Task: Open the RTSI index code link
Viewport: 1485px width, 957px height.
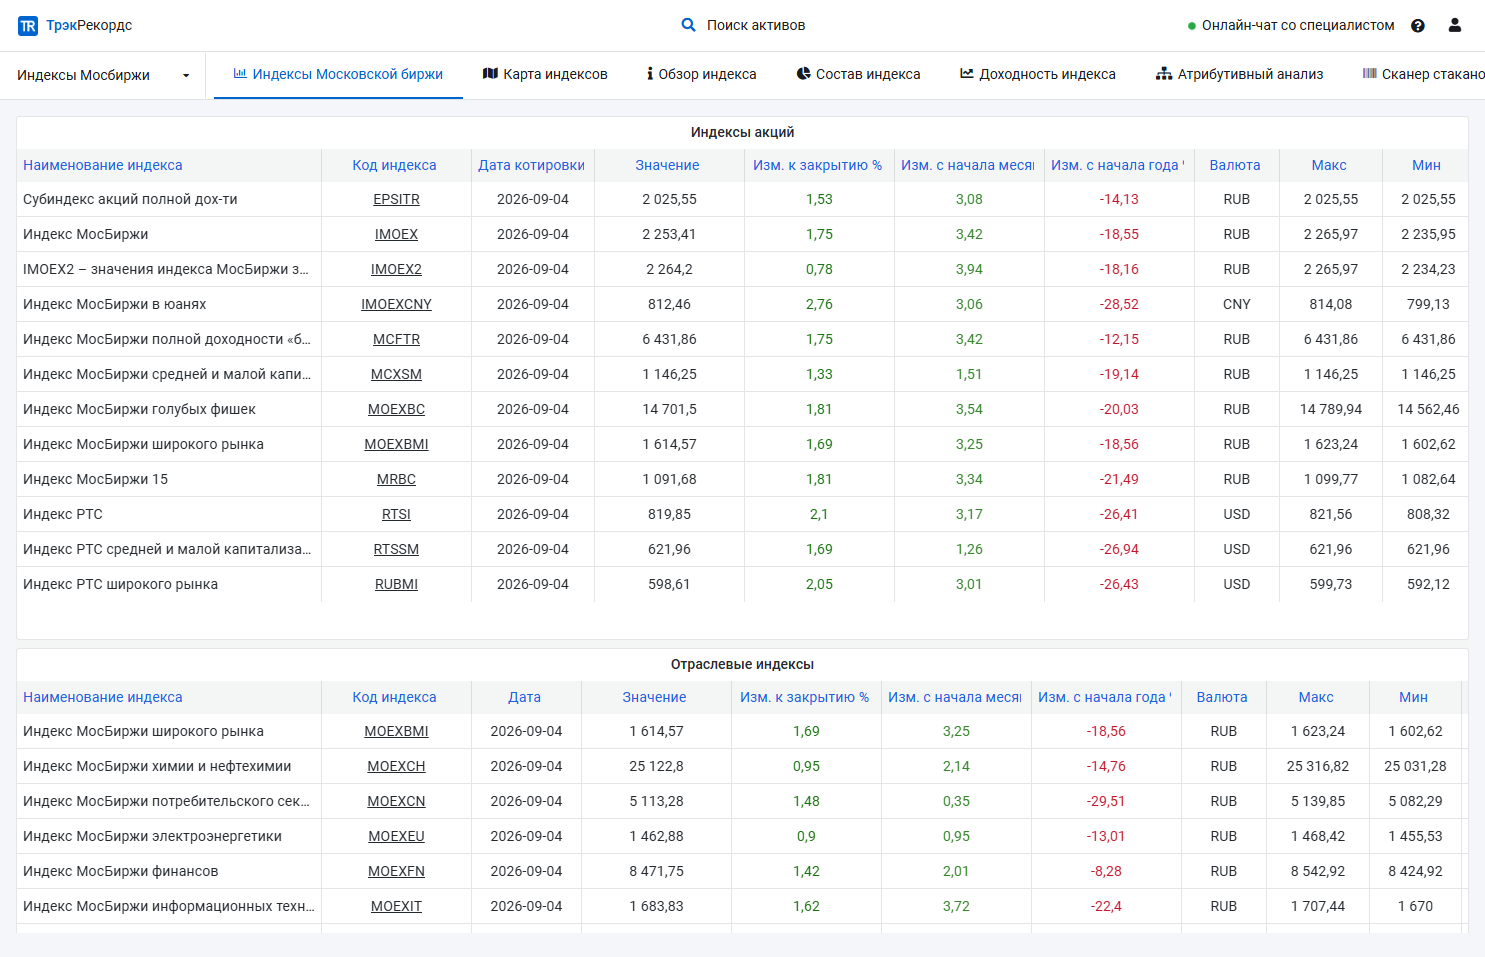Action: point(396,514)
